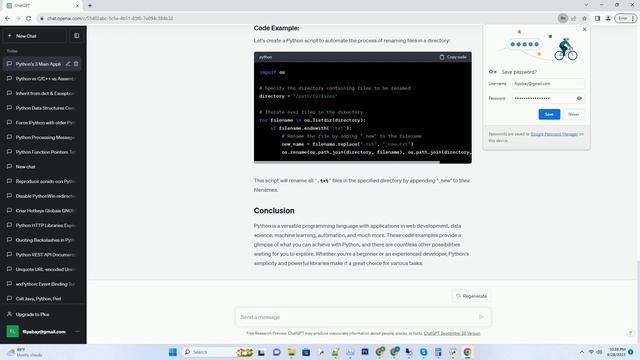Open File Explorer from the taskbar
Screen dimensions: 640x360
(x=291, y=352)
